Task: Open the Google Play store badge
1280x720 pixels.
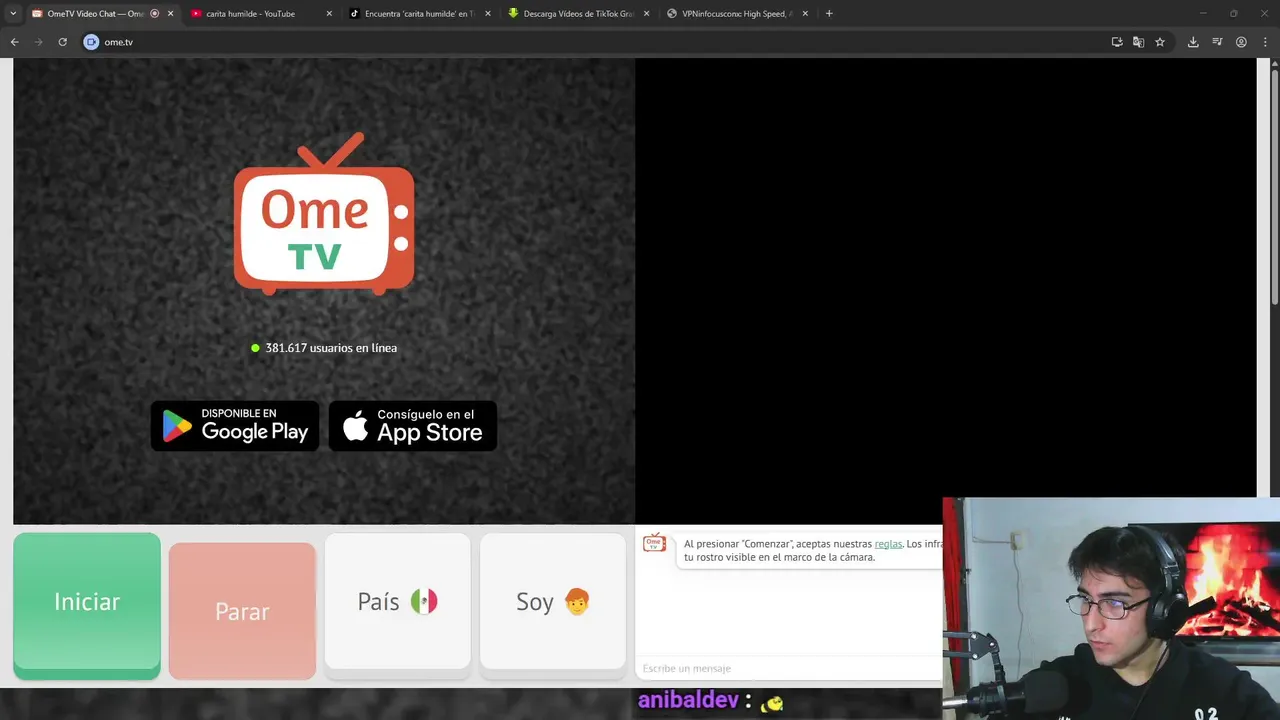Action: 235,426
